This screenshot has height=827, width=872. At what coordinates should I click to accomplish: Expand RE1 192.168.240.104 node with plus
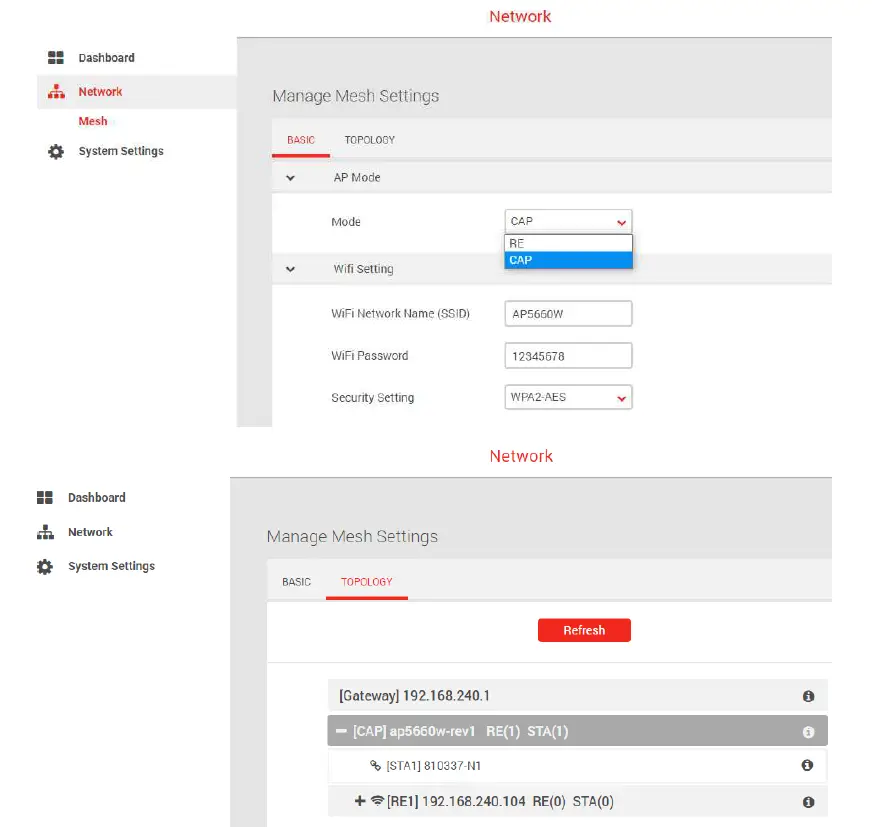tap(360, 801)
